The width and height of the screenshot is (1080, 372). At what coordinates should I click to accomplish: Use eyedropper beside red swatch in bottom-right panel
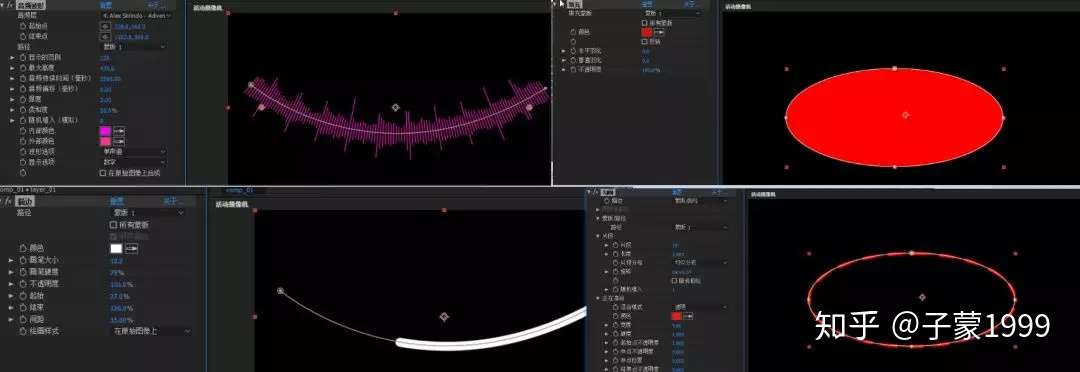coord(687,316)
